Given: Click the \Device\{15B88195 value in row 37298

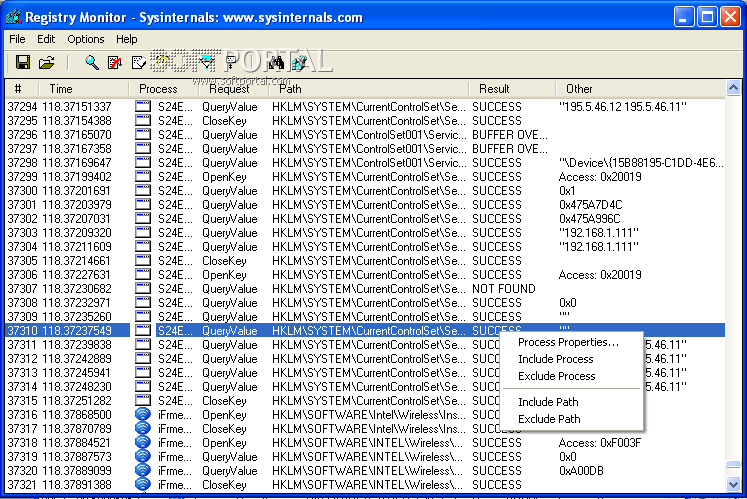Looking at the screenshot, I should pyautogui.click(x=641, y=163).
